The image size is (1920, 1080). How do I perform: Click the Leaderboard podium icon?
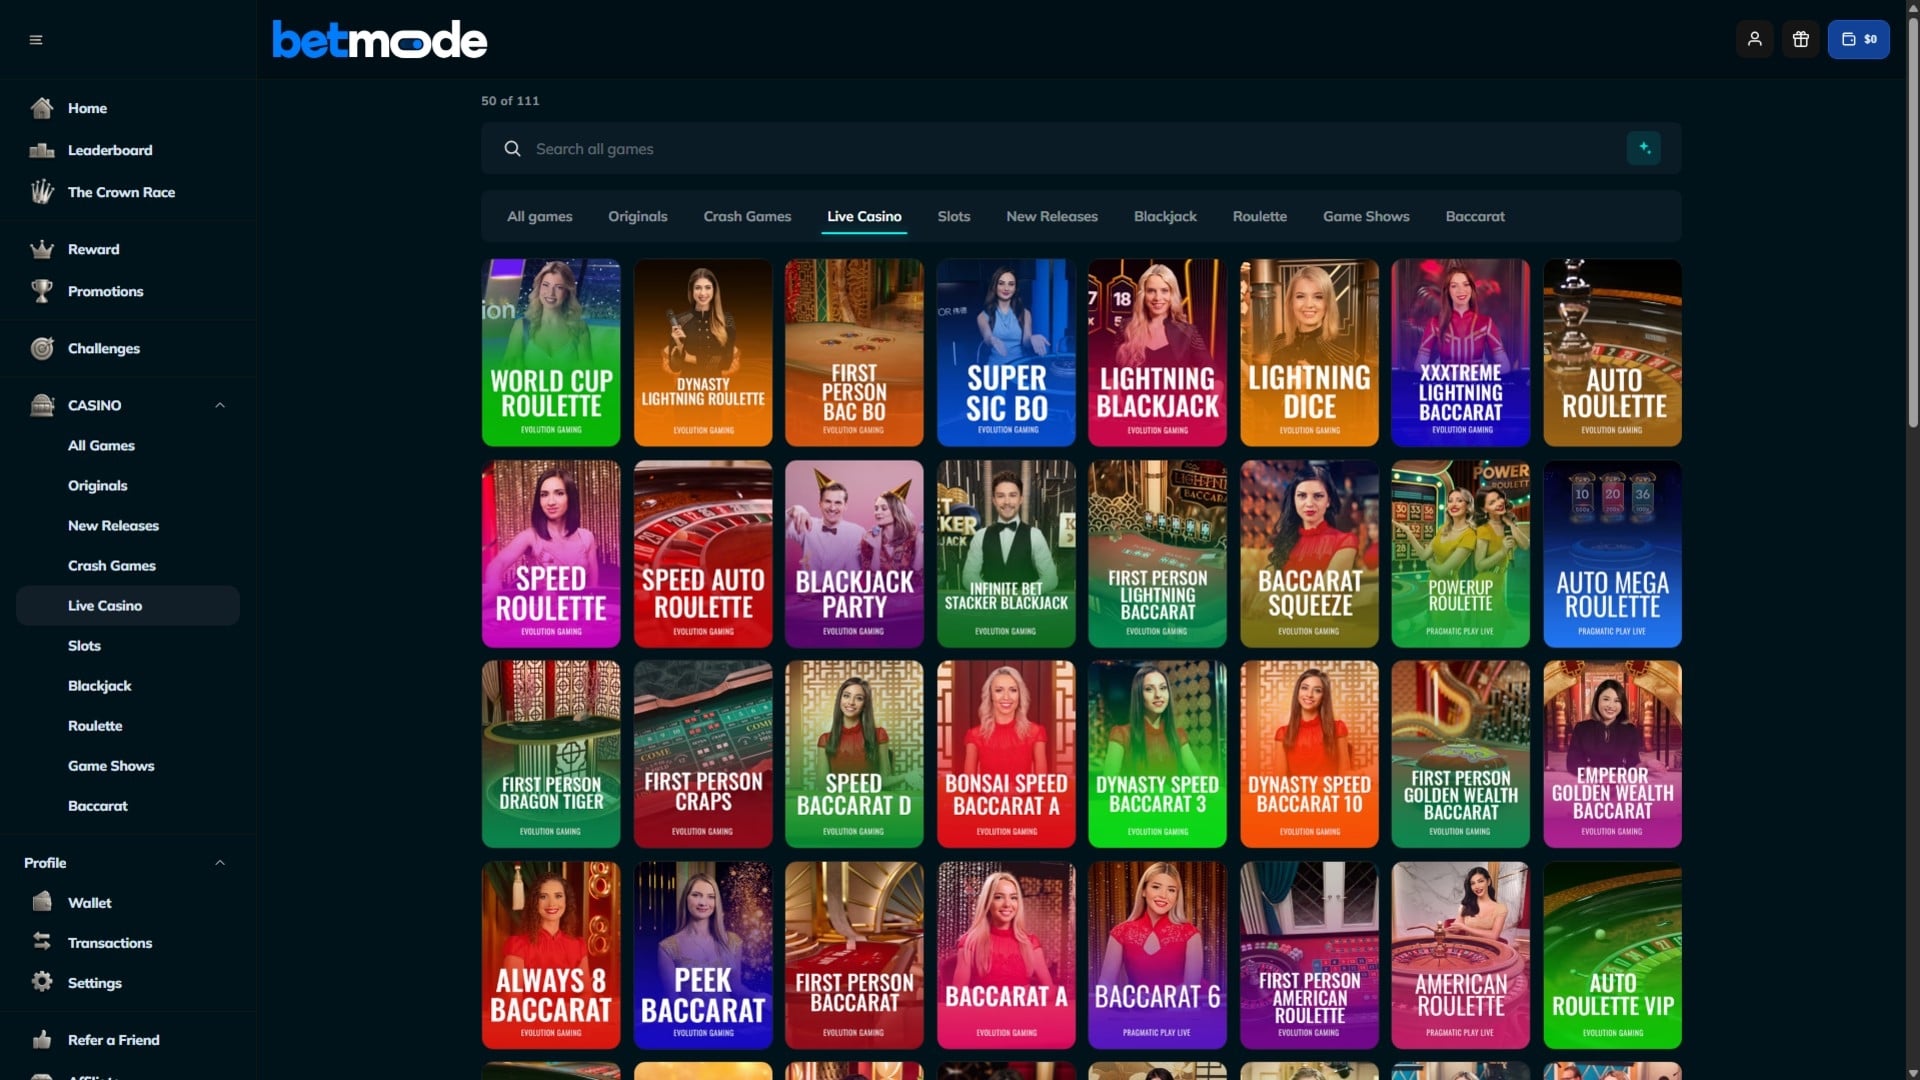[x=42, y=150]
